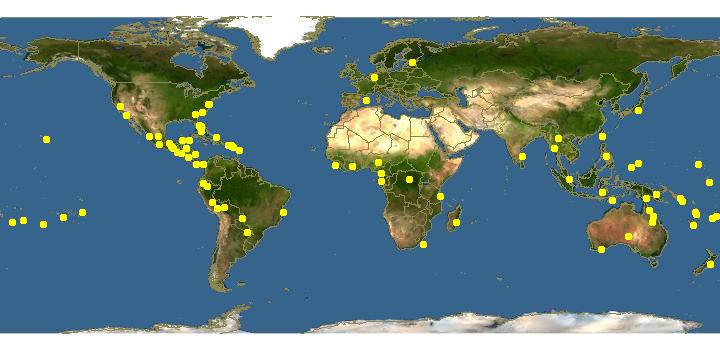This screenshot has width=720, height=360.
Task: Select the dot on South Africa's southeast coast
Action: [x=423, y=245]
